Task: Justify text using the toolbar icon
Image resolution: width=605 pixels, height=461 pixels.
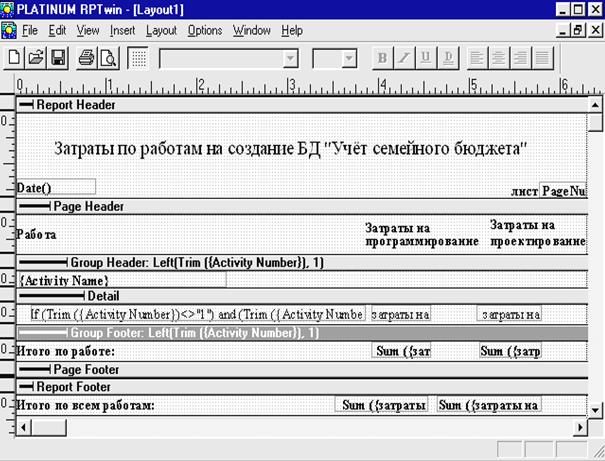Action: pyautogui.click(x=542, y=58)
